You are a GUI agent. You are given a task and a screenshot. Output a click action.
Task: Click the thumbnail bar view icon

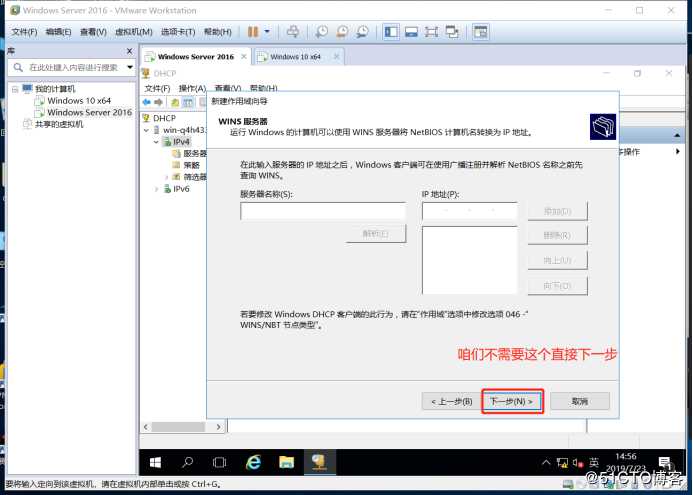[411, 32]
